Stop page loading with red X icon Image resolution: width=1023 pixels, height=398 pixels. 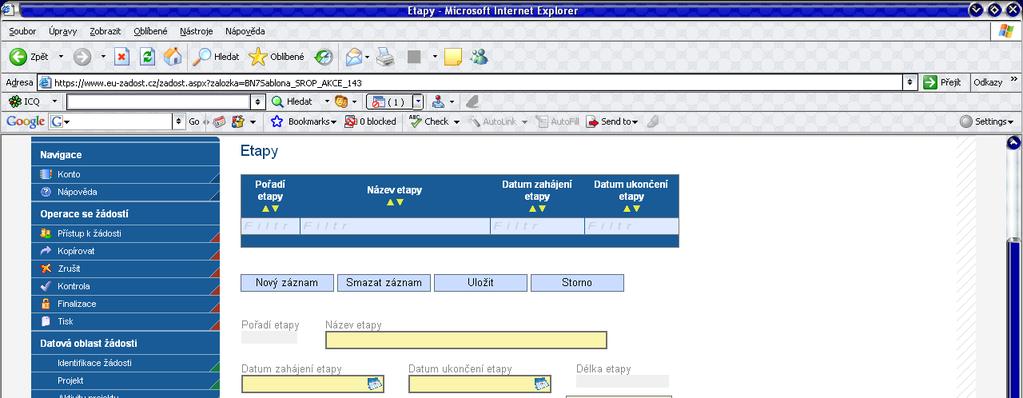pos(122,57)
